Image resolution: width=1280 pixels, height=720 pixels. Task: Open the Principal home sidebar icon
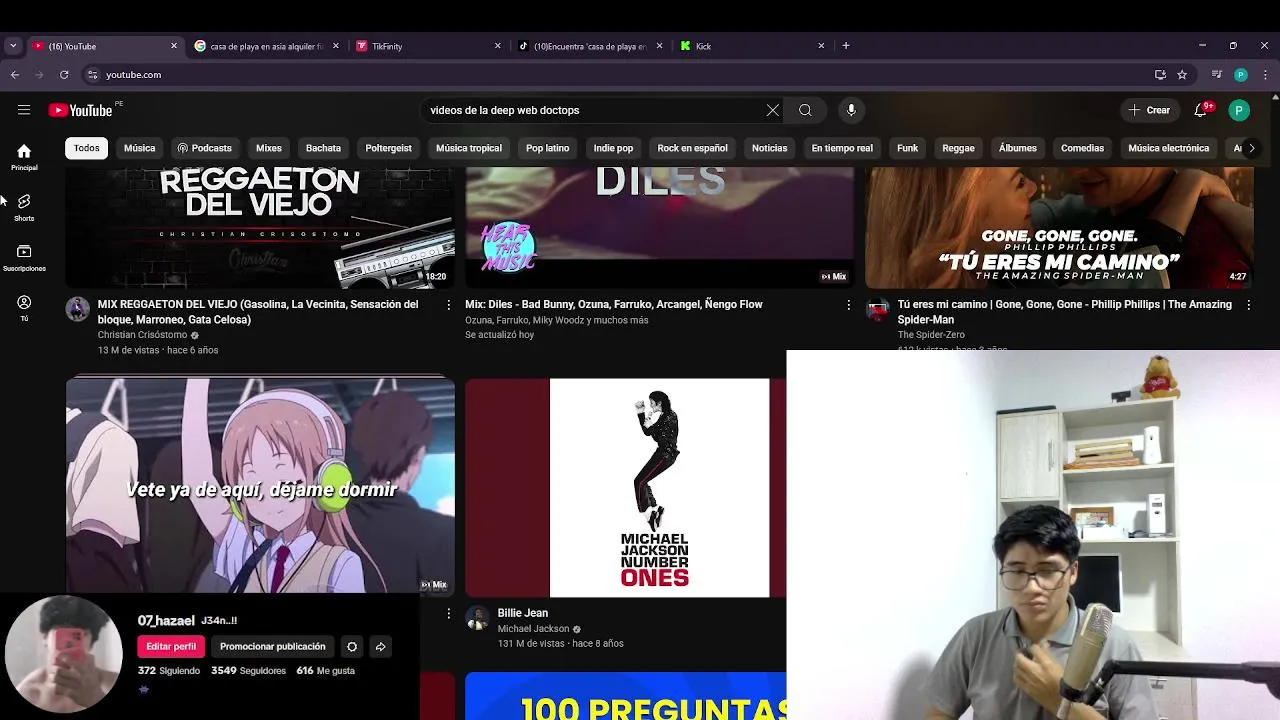coord(24,157)
